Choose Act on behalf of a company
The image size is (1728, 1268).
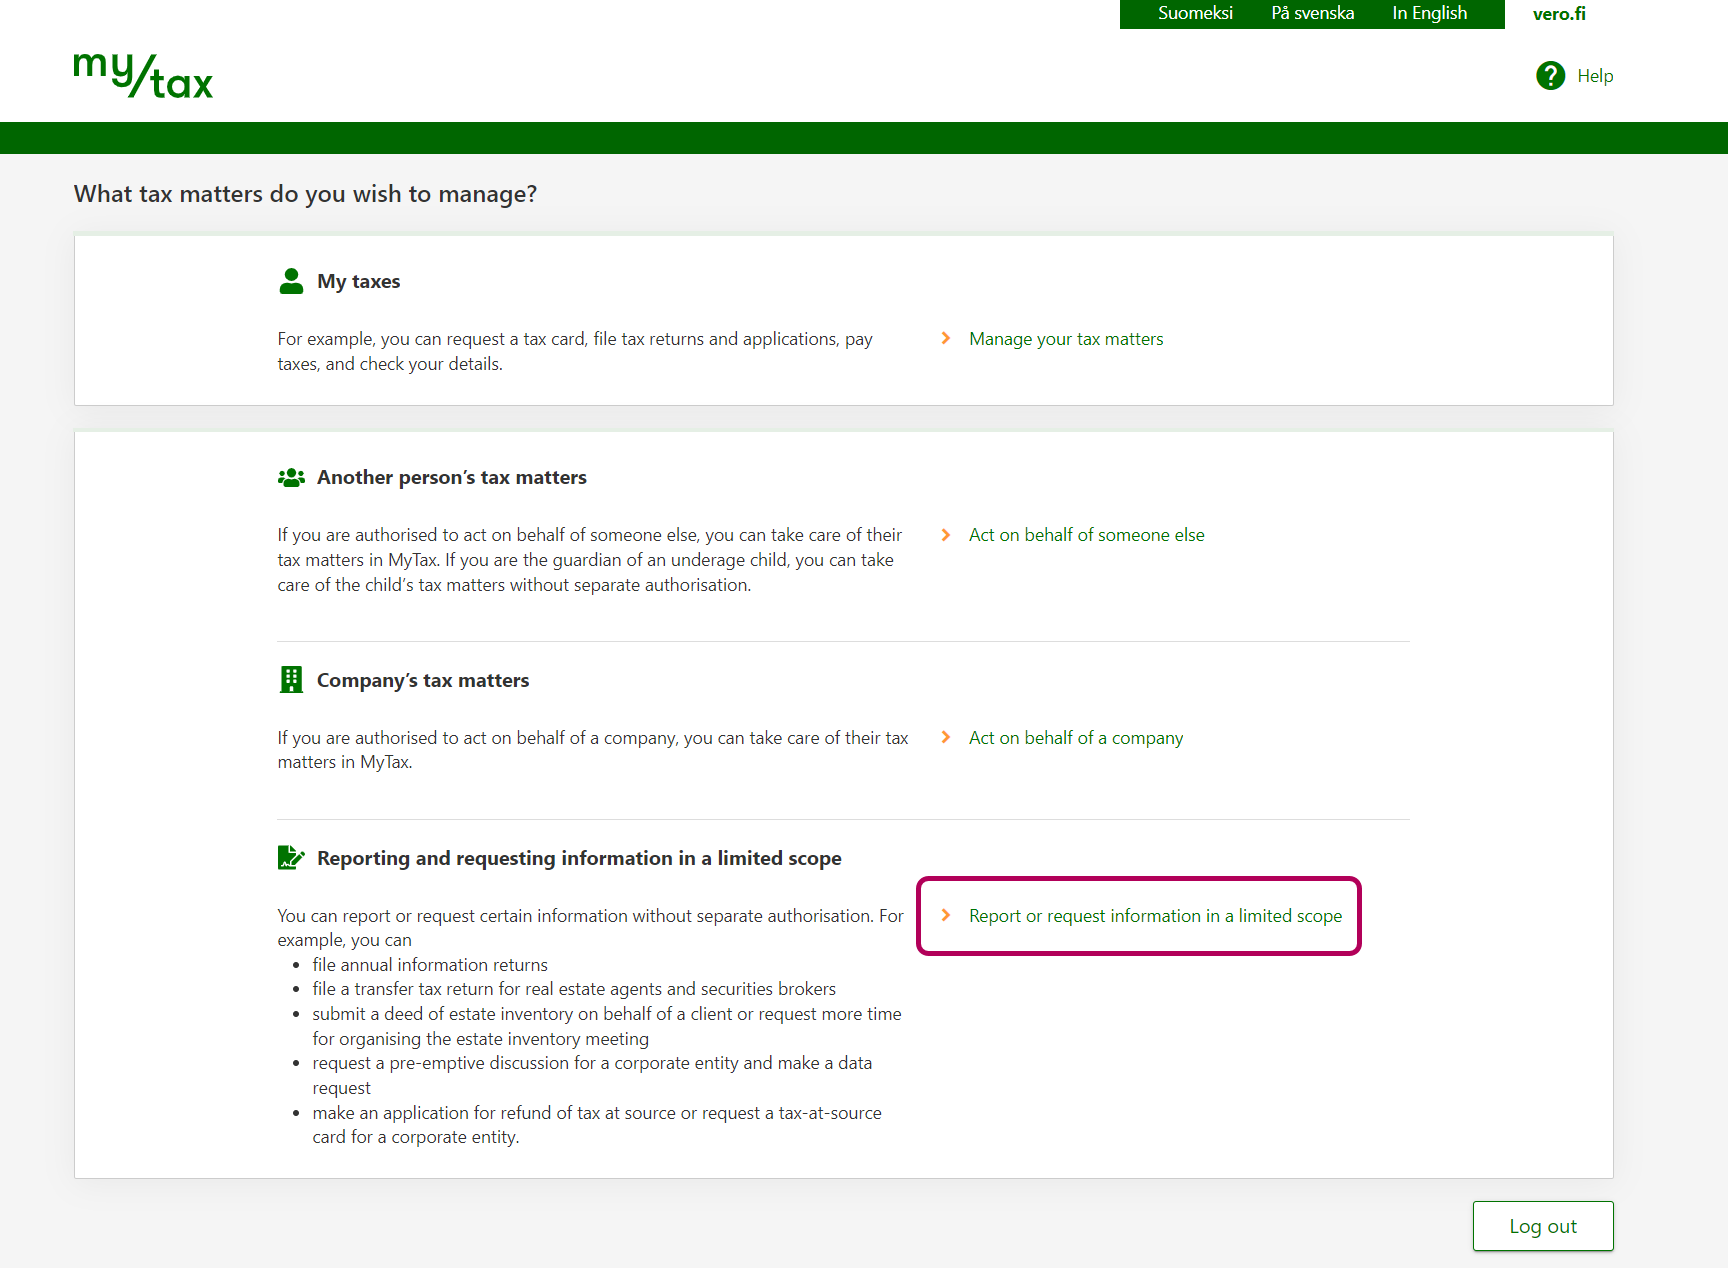coord(1075,738)
